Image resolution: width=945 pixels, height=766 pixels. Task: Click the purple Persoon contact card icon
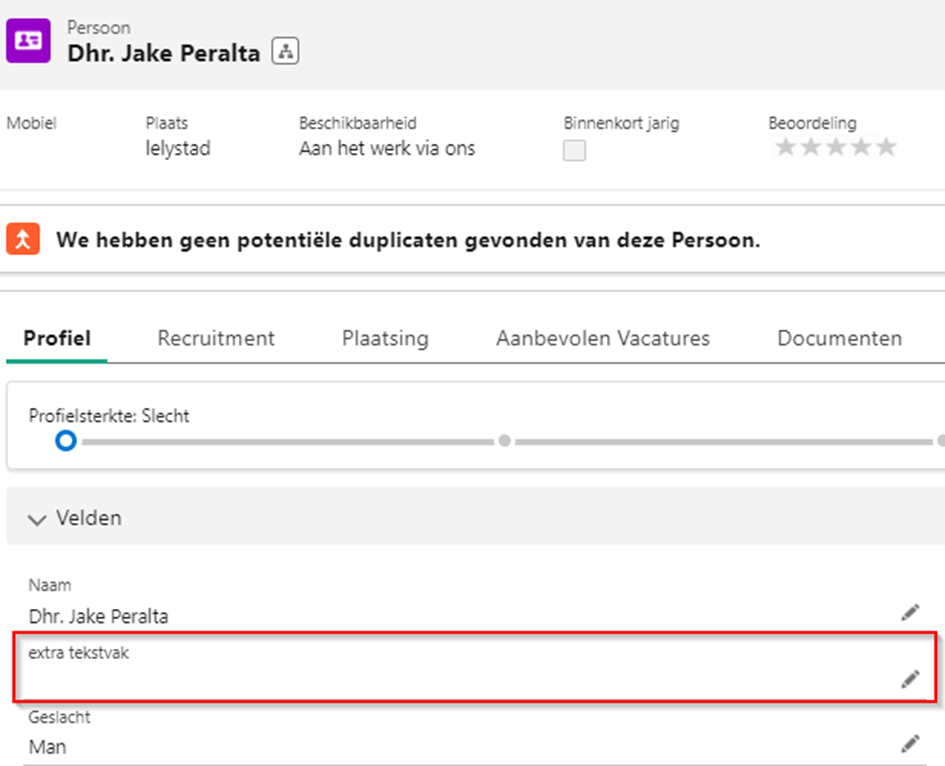click(x=28, y=40)
